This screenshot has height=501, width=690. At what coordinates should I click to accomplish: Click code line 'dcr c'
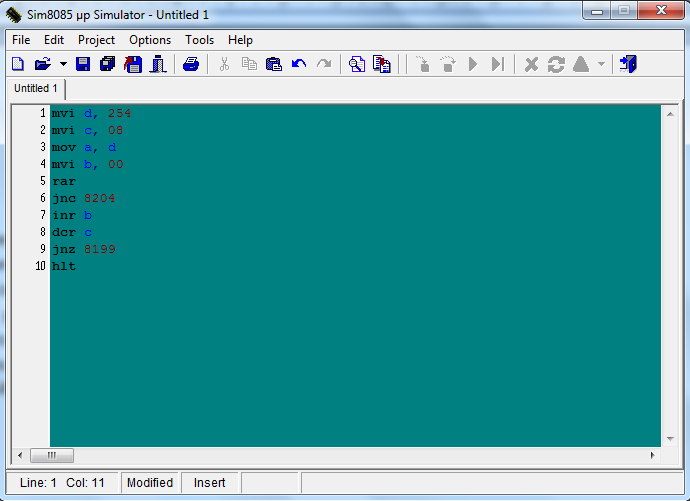click(x=72, y=232)
